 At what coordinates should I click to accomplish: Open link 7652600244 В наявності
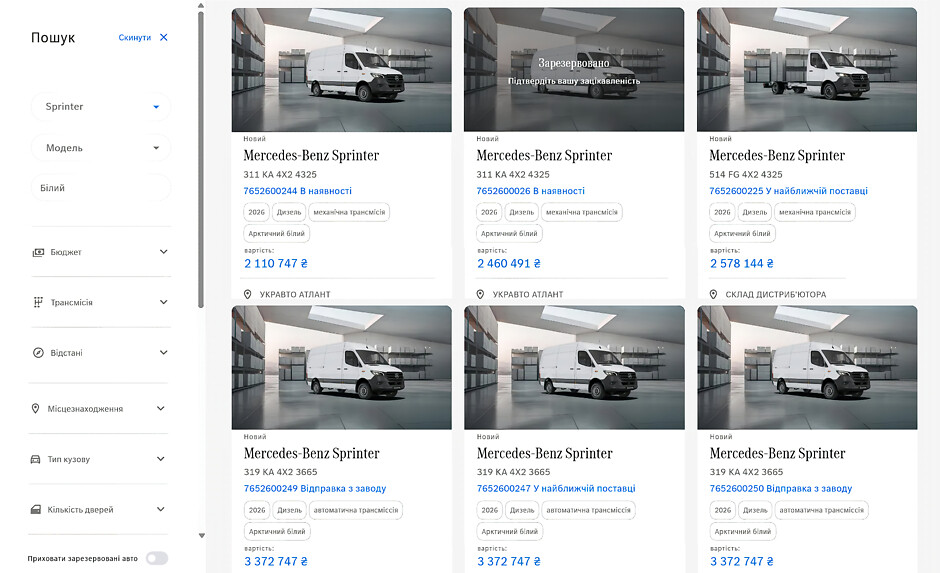297,191
